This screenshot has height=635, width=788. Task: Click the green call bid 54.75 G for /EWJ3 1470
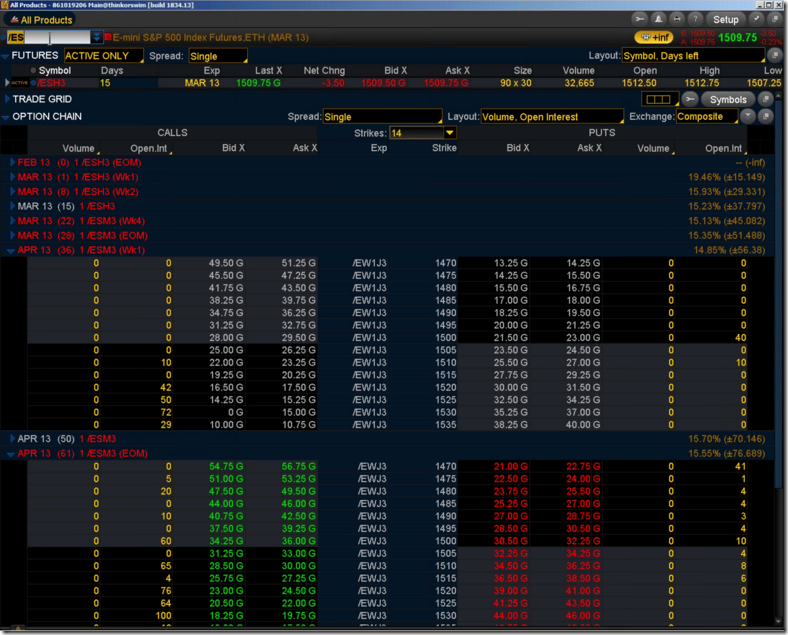coord(226,466)
